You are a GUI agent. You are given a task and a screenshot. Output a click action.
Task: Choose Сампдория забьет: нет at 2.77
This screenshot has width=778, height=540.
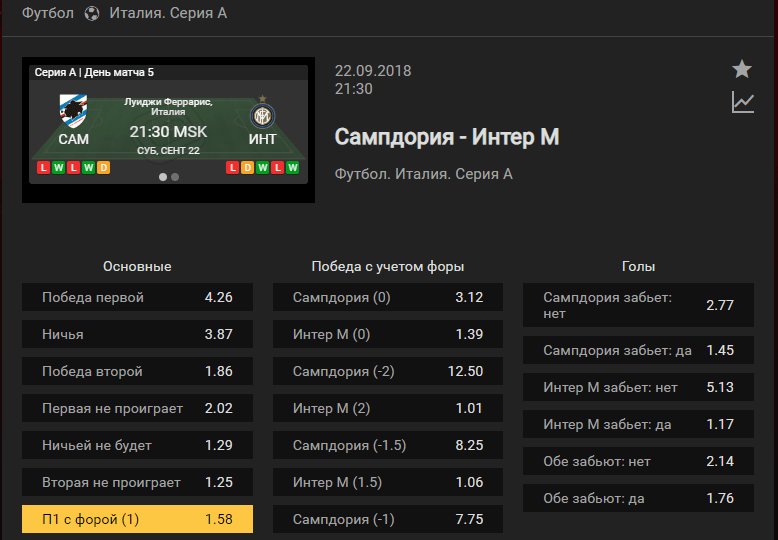[639, 305]
